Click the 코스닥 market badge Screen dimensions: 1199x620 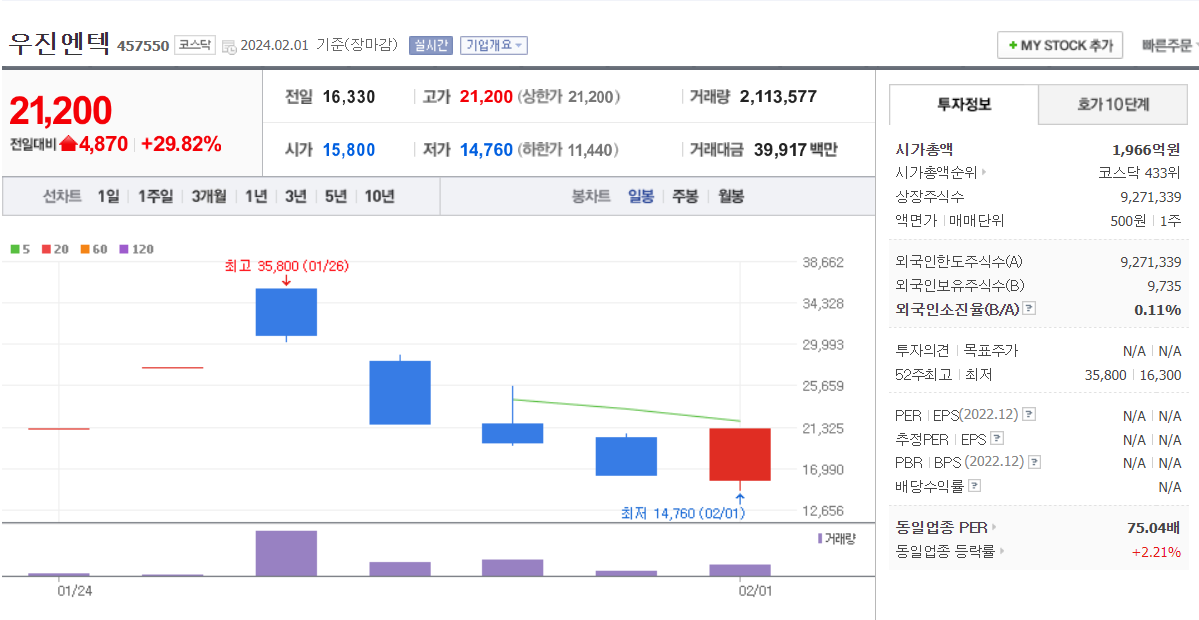tap(195, 45)
